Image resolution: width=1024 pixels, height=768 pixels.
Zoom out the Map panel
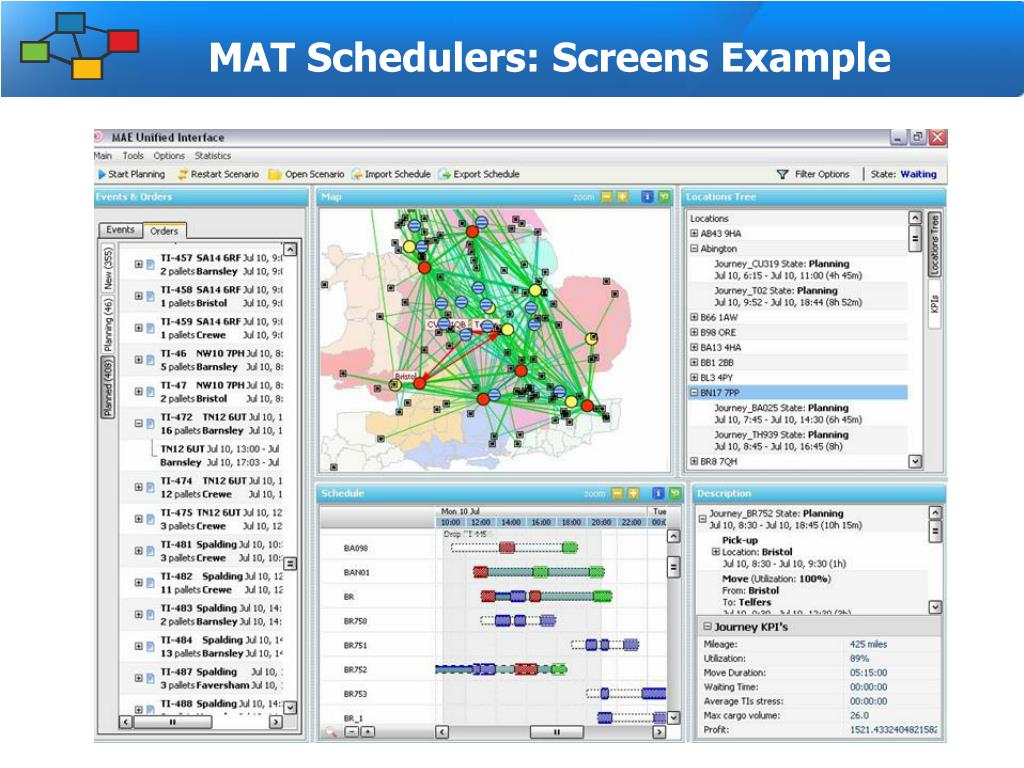click(x=606, y=197)
